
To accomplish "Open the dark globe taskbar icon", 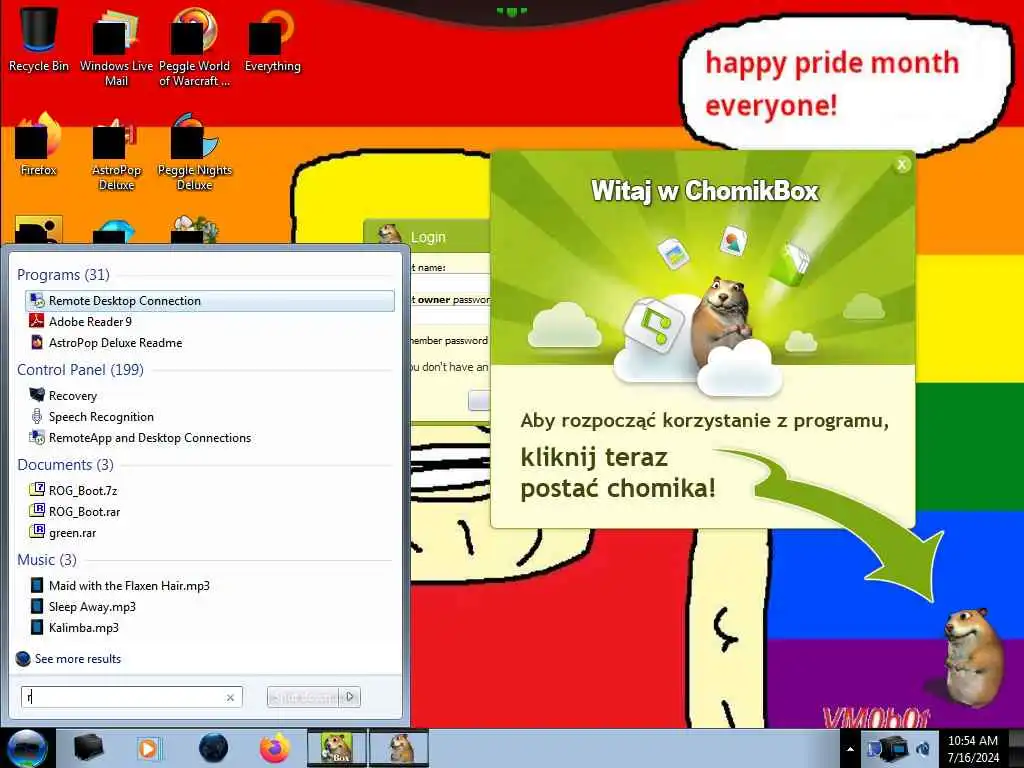I will coord(214,748).
